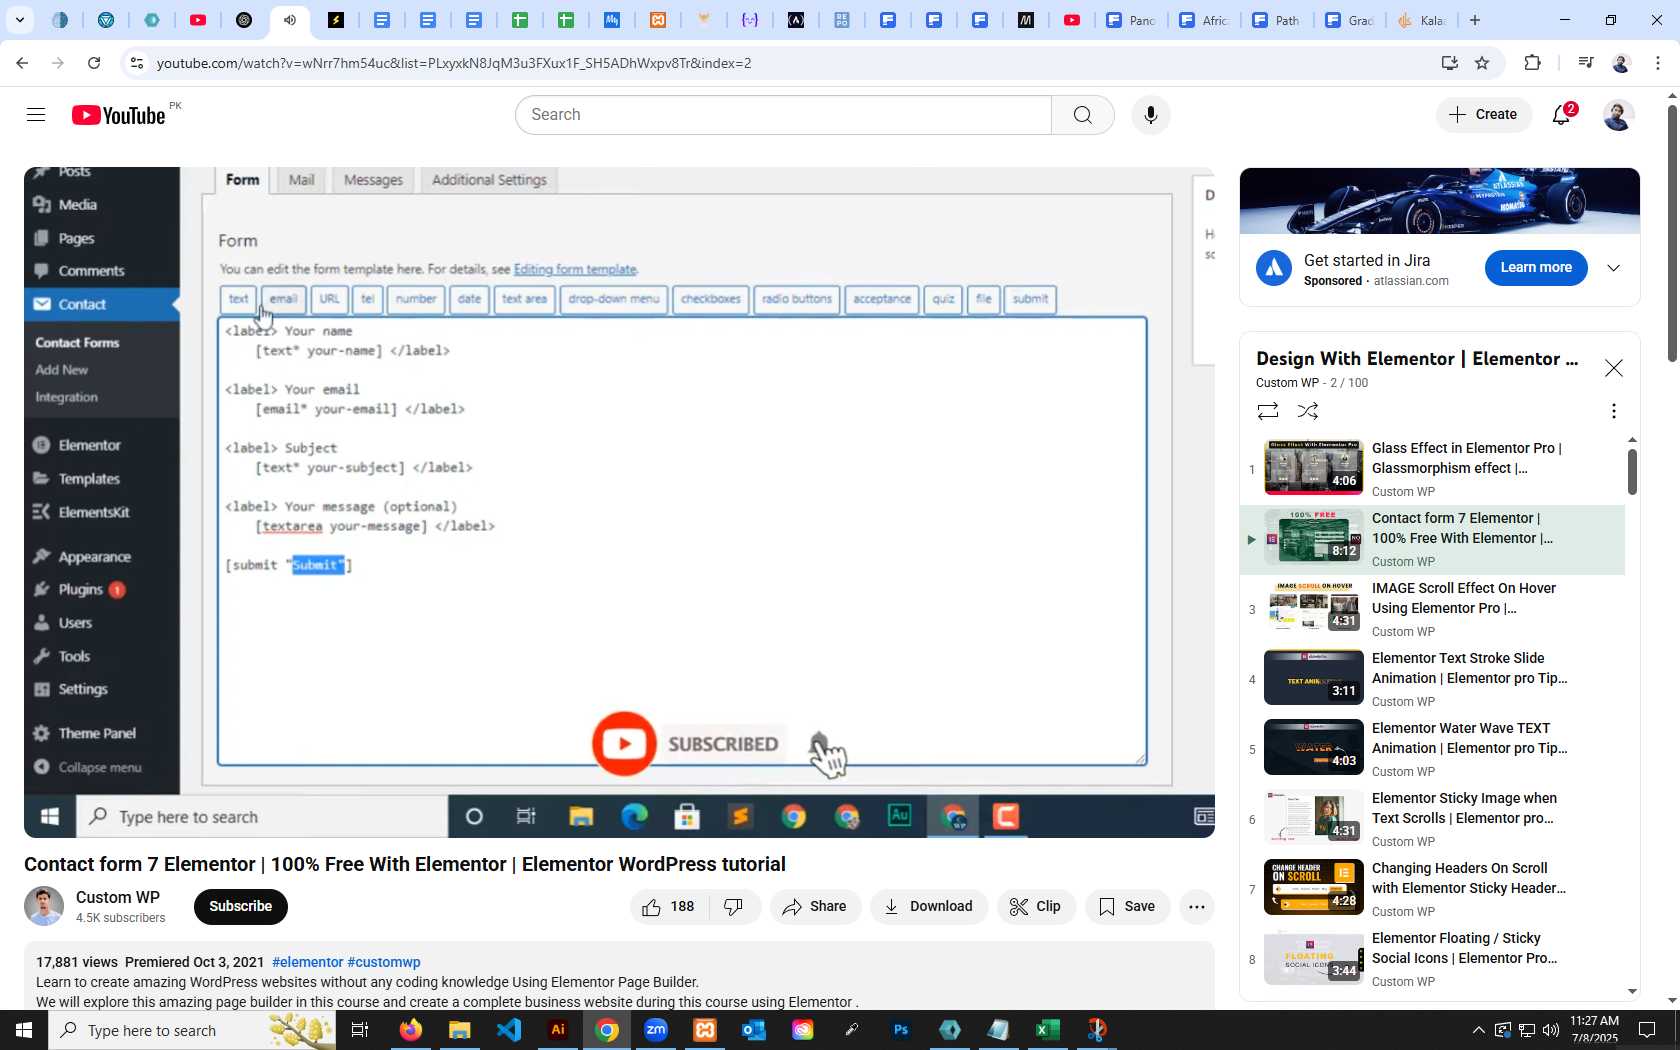This screenshot has height=1050, width=1680.
Task: Play Elementor Sticky Image when Text Scrolls
Action: pos(1432,819)
